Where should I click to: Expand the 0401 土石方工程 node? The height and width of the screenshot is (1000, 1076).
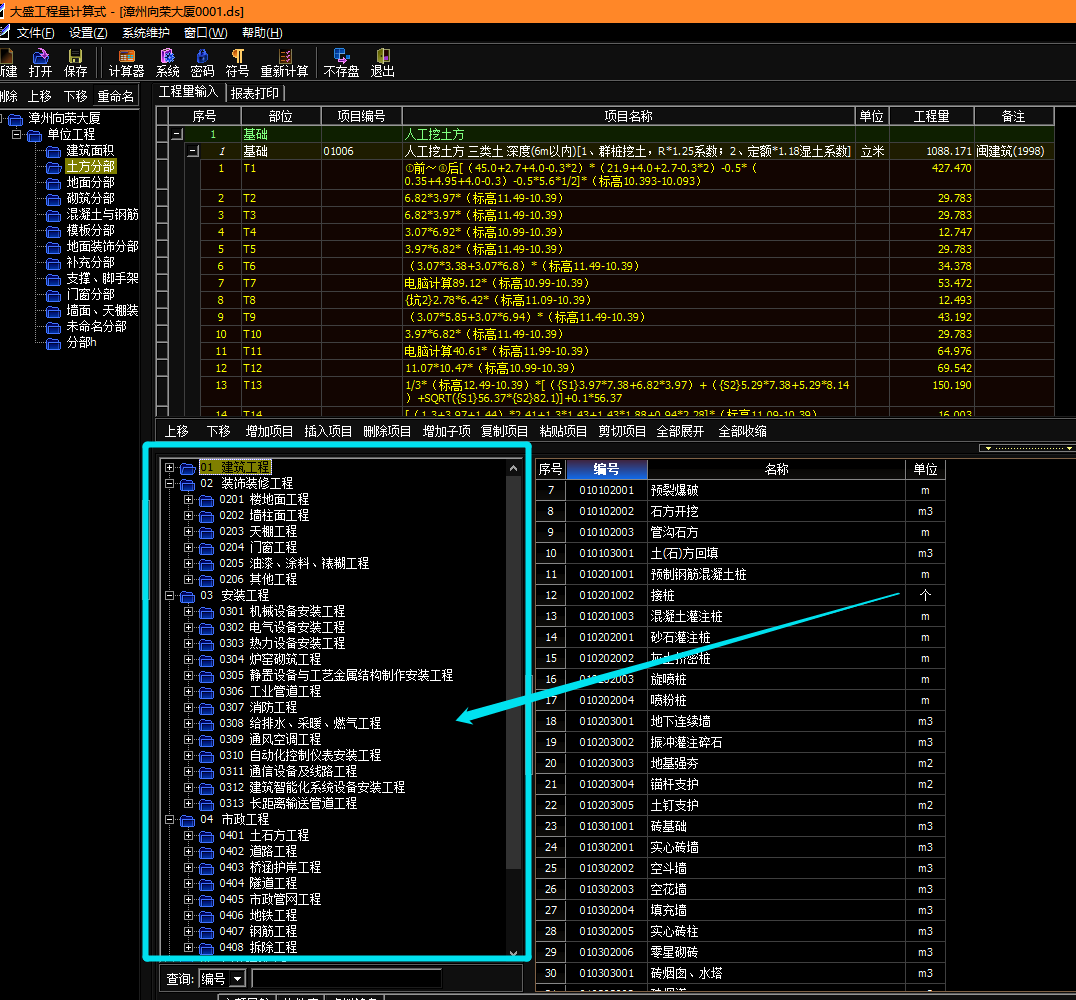(x=188, y=836)
